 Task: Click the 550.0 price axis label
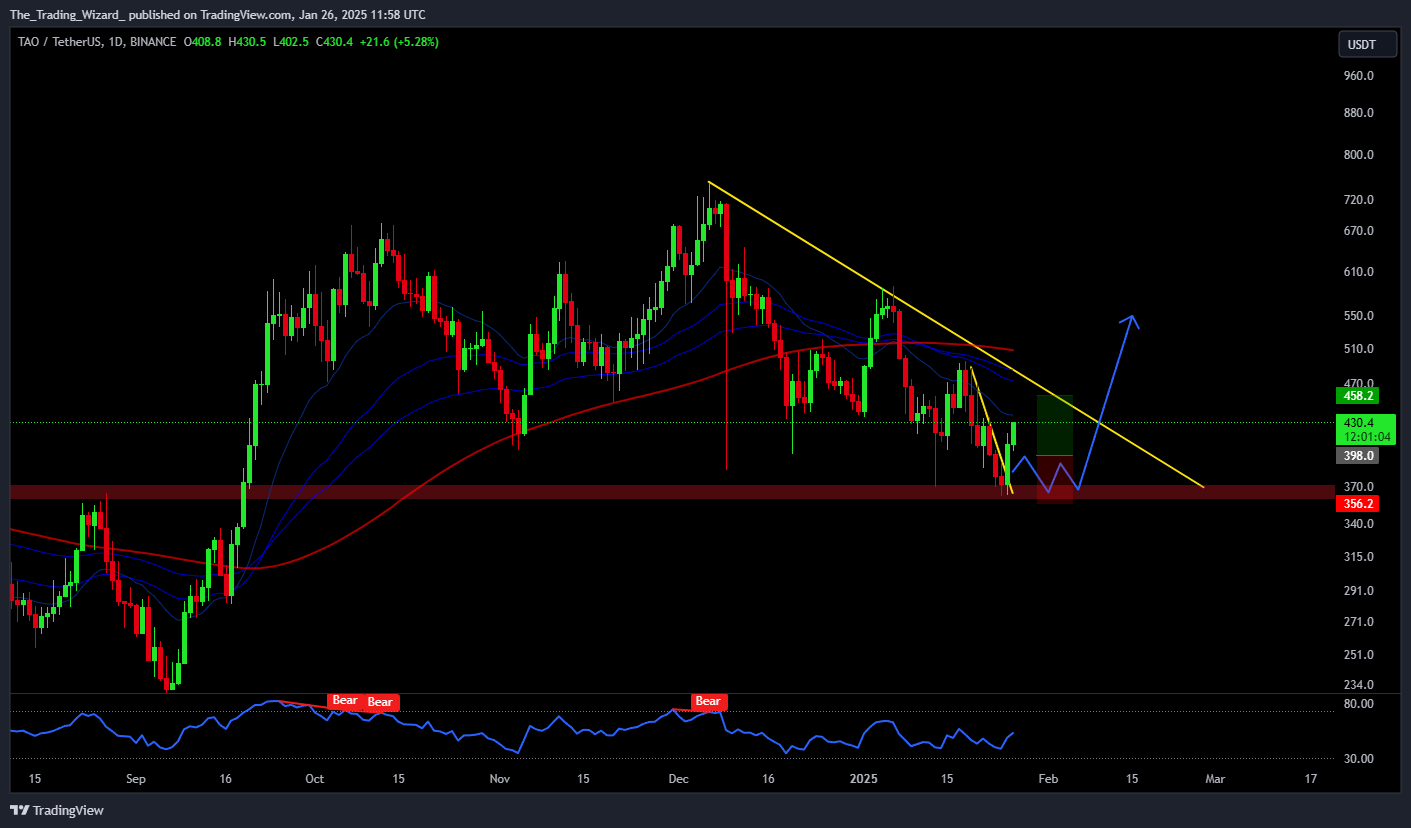tap(1359, 316)
